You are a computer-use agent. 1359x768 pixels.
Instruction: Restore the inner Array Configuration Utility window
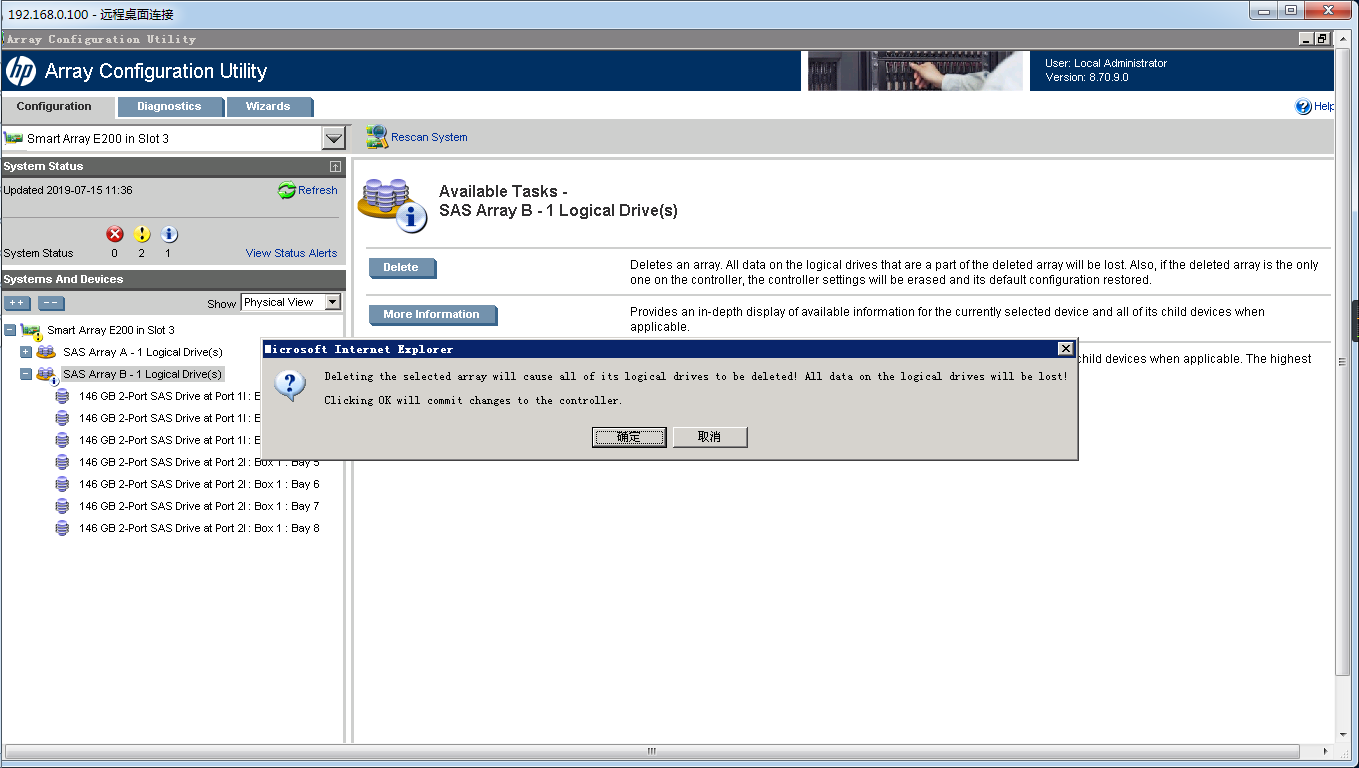tap(1322, 39)
